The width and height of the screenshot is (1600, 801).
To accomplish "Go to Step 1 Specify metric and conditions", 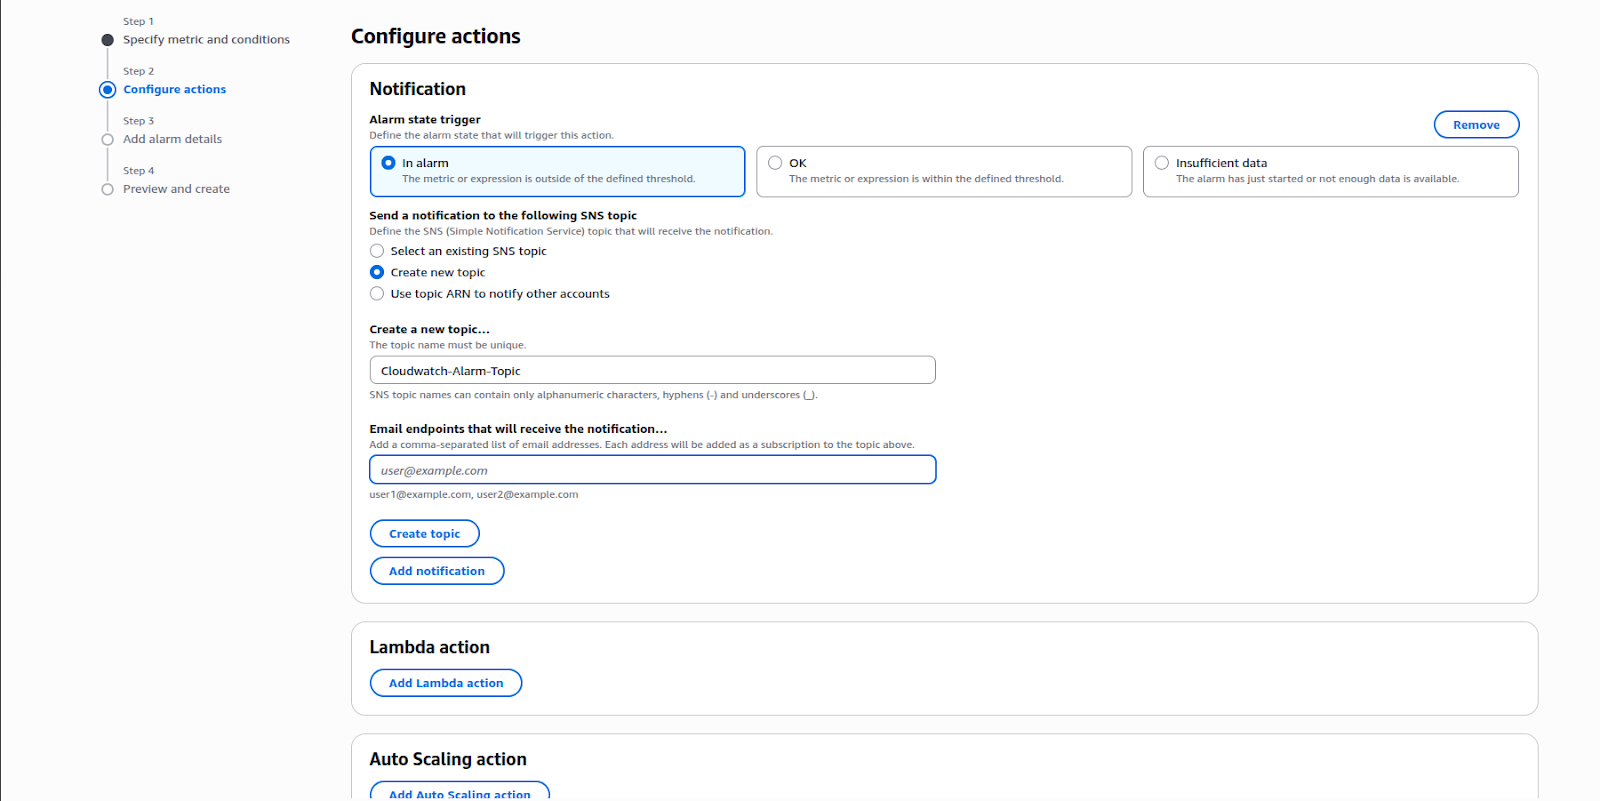I will click(206, 40).
